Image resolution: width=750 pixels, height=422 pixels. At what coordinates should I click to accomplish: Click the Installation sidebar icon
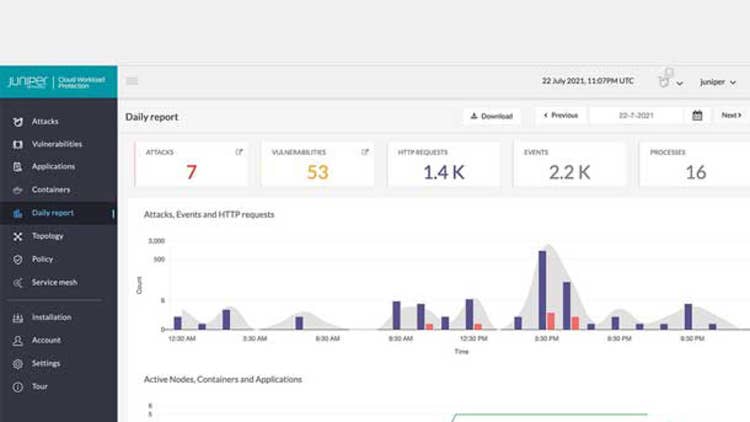tap(18, 318)
